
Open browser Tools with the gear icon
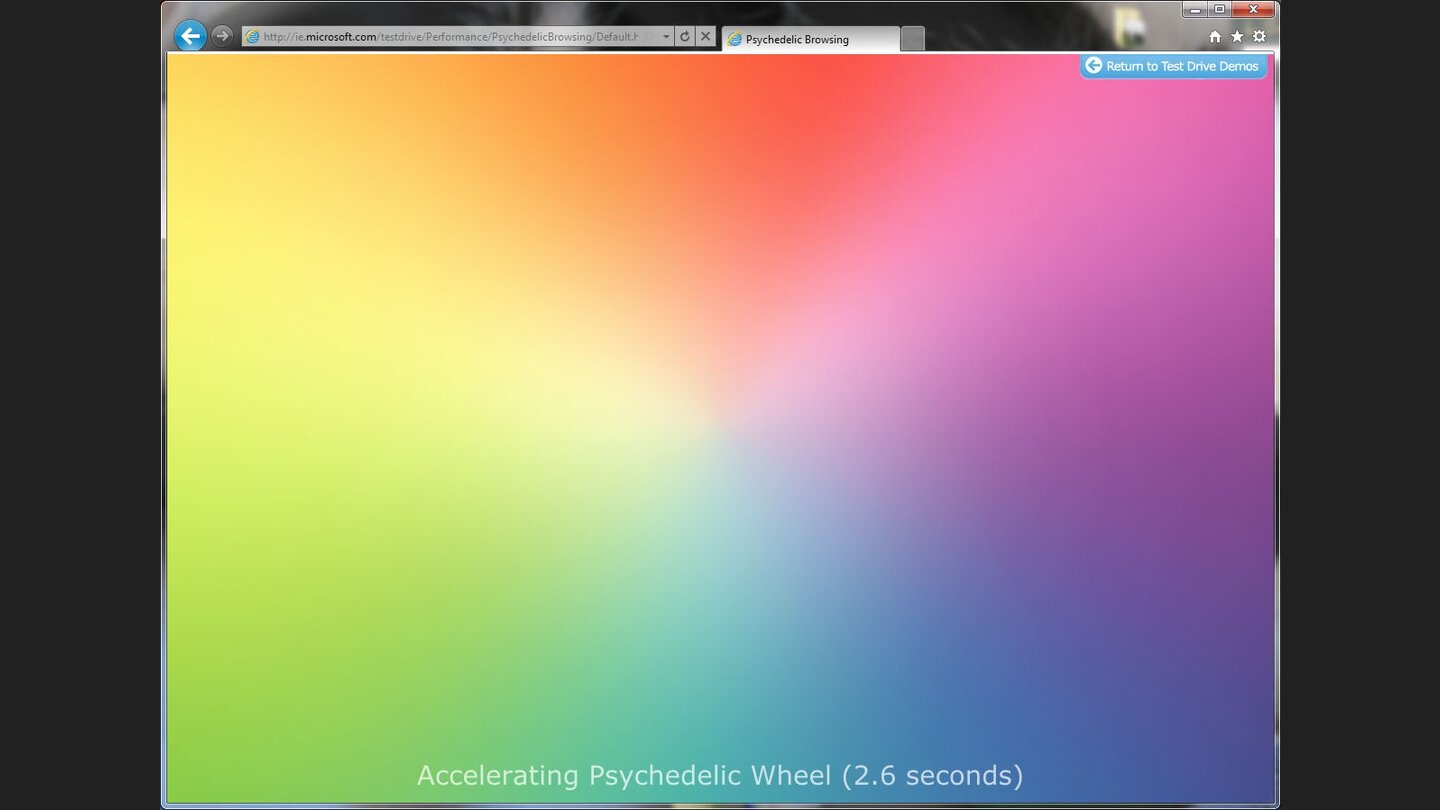1259,36
